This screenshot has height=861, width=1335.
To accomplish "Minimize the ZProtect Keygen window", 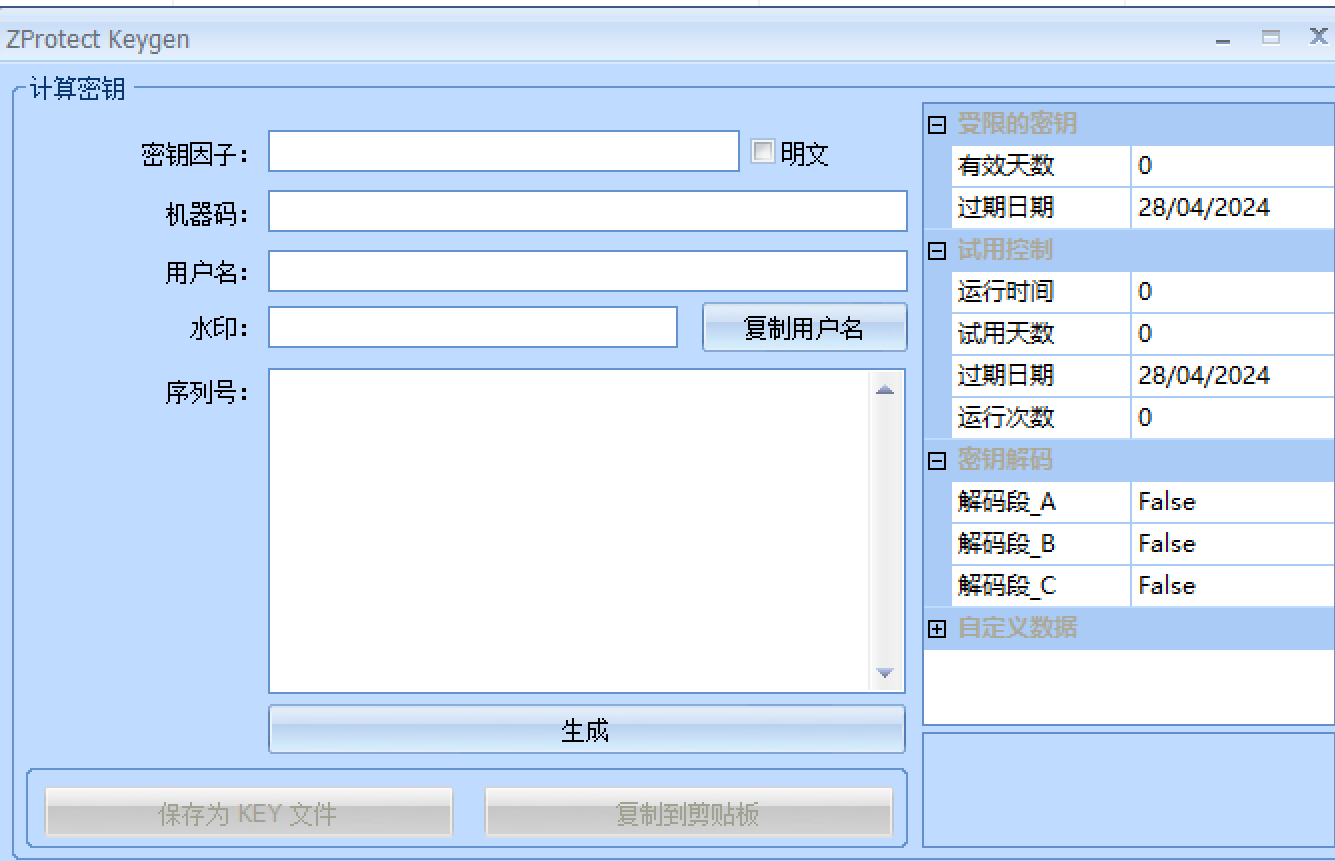I will click(1223, 40).
